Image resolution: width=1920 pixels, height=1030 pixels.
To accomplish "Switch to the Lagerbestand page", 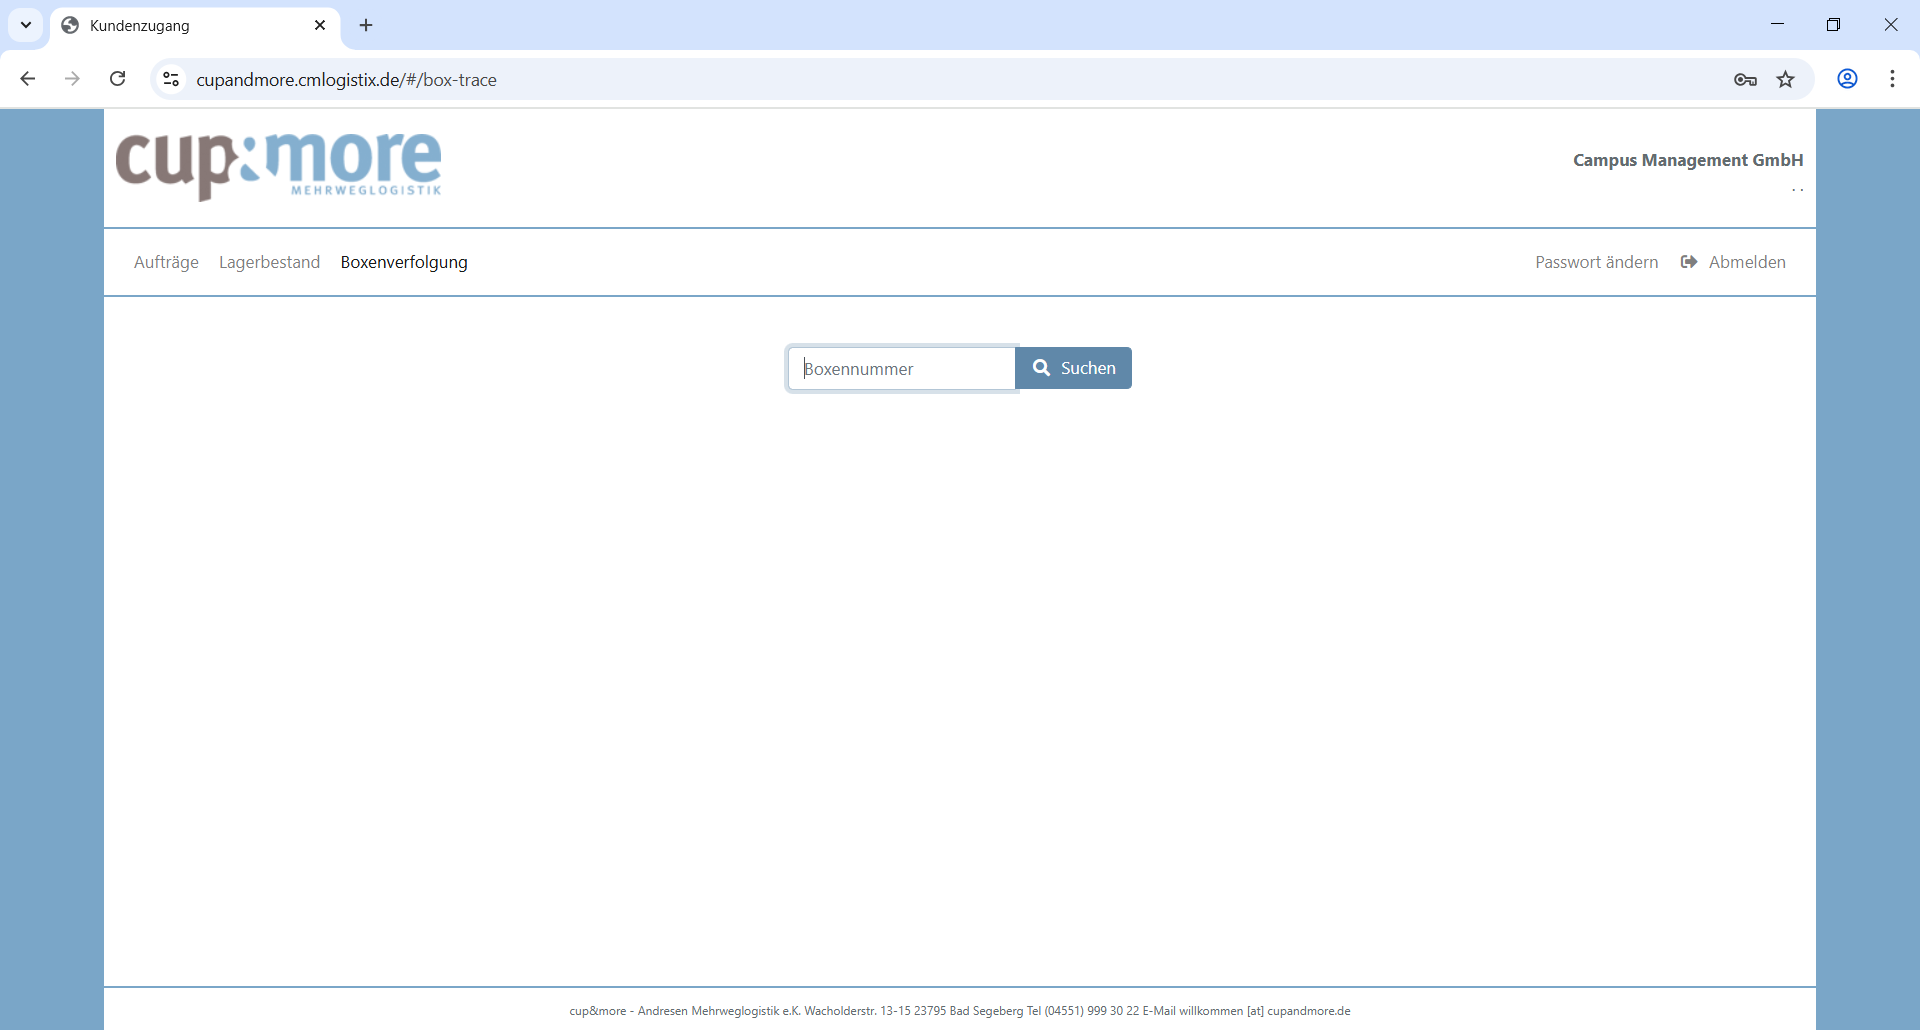I will (x=269, y=262).
